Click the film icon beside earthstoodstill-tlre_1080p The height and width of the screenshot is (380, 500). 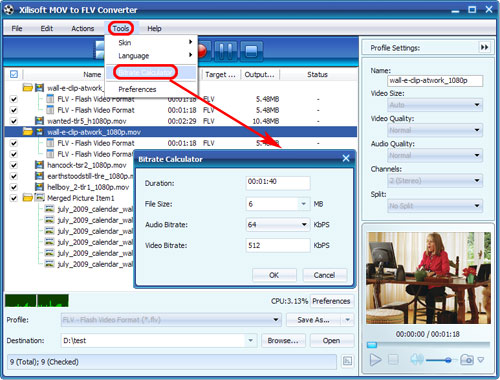click(x=39, y=176)
